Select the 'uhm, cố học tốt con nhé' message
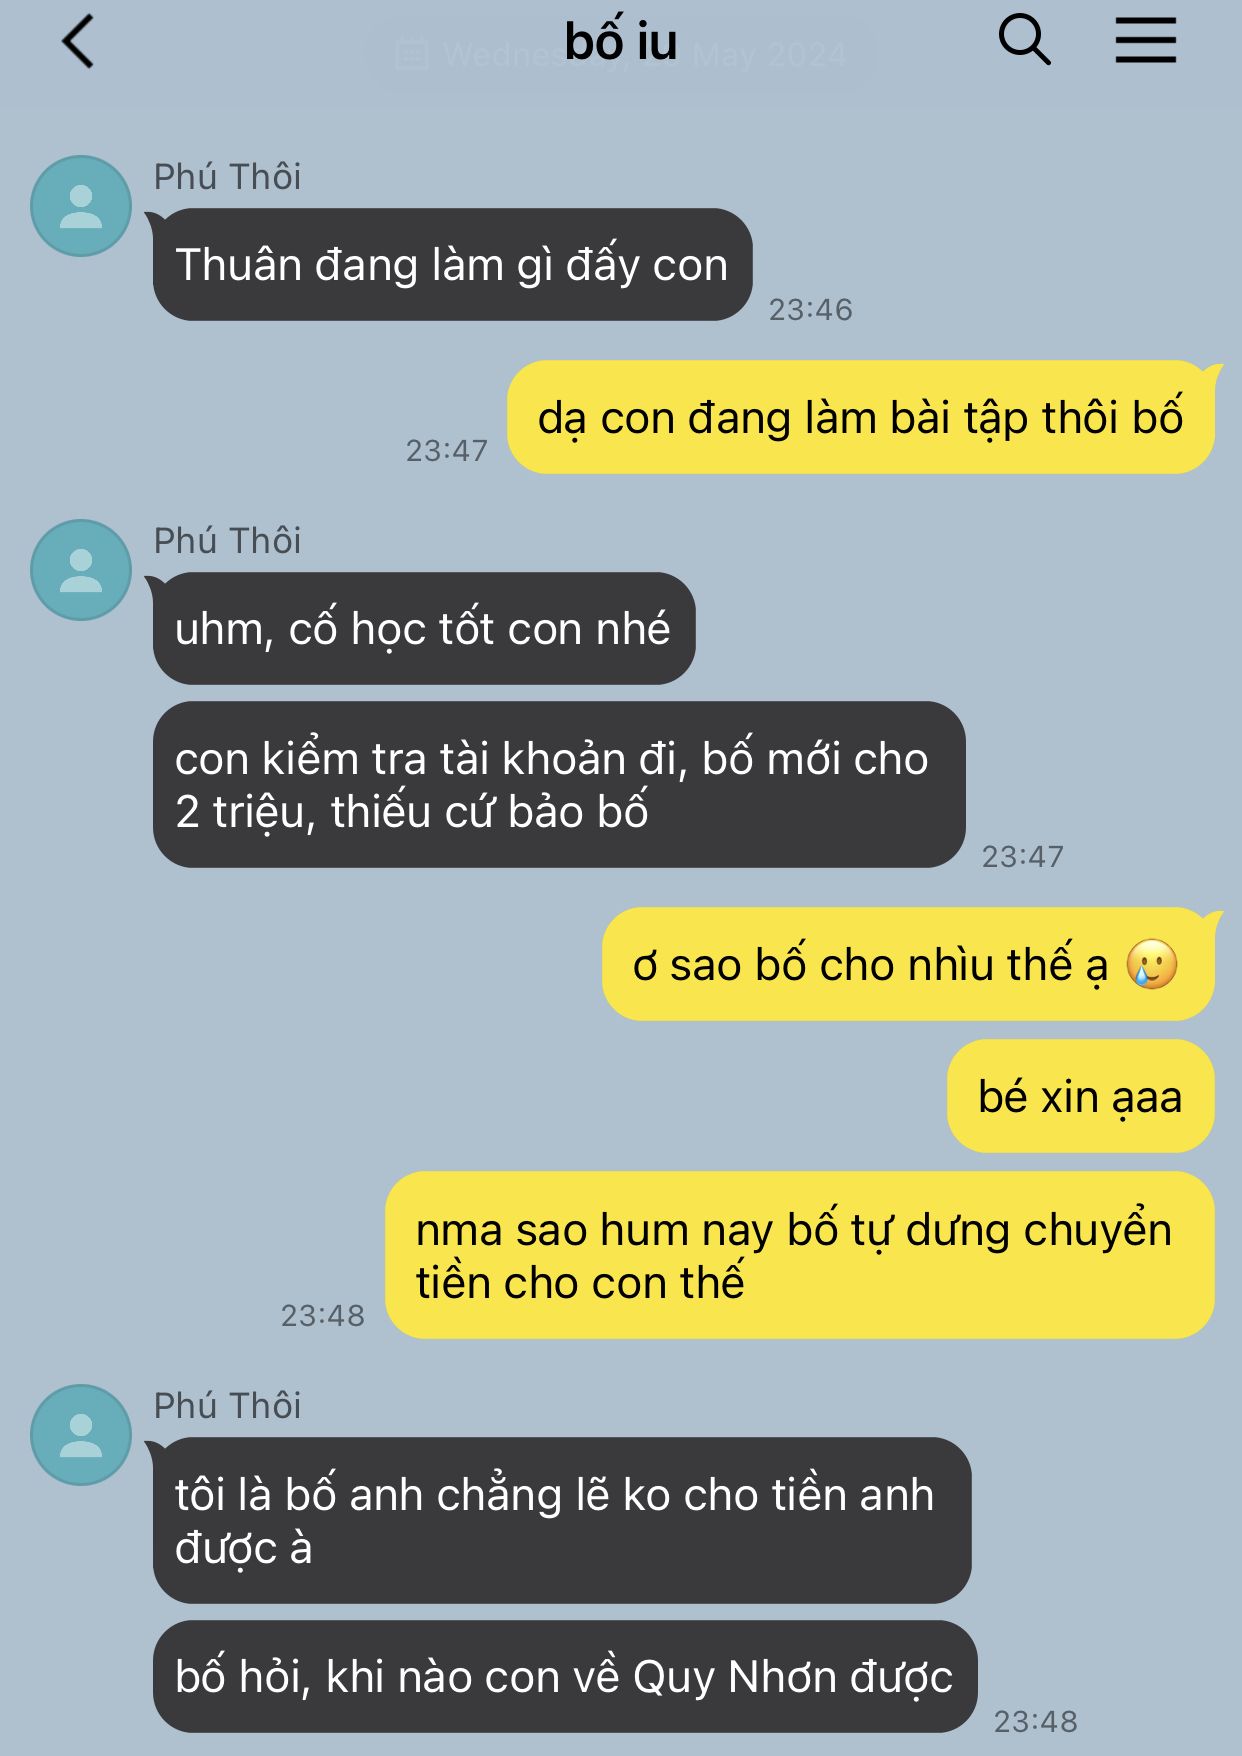The image size is (1242, 1756). pyautogui.click(x=424, y=629)
